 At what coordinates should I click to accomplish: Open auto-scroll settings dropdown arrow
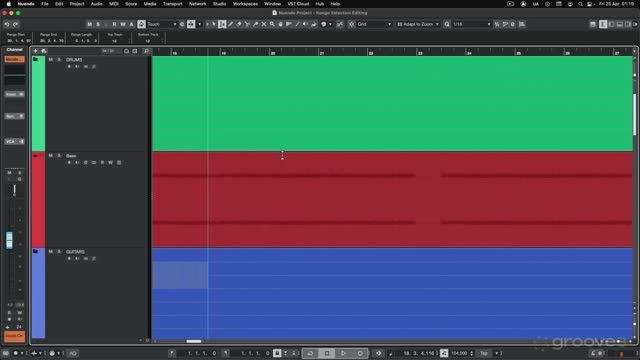click(200, 24)
